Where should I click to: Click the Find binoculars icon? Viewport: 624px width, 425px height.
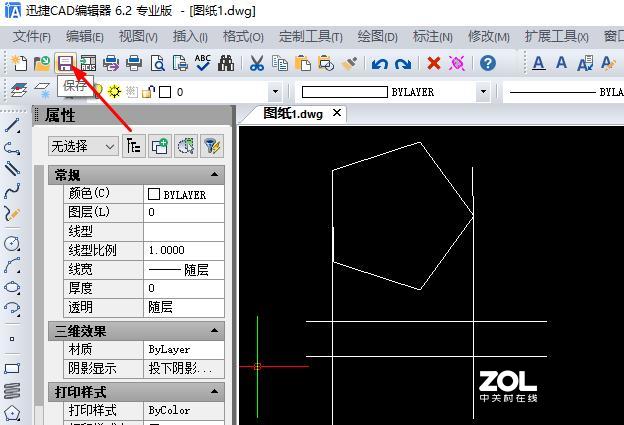tap(226, 63)
